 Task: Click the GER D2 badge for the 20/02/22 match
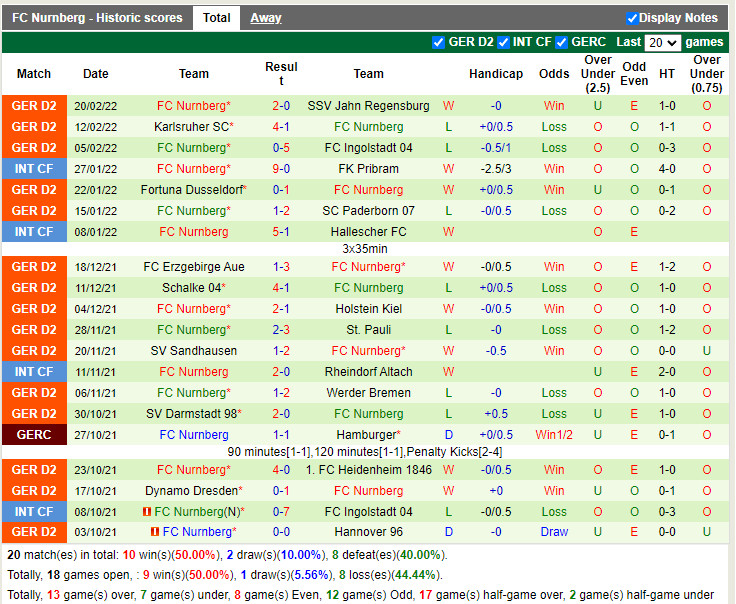tap(34, 106)
